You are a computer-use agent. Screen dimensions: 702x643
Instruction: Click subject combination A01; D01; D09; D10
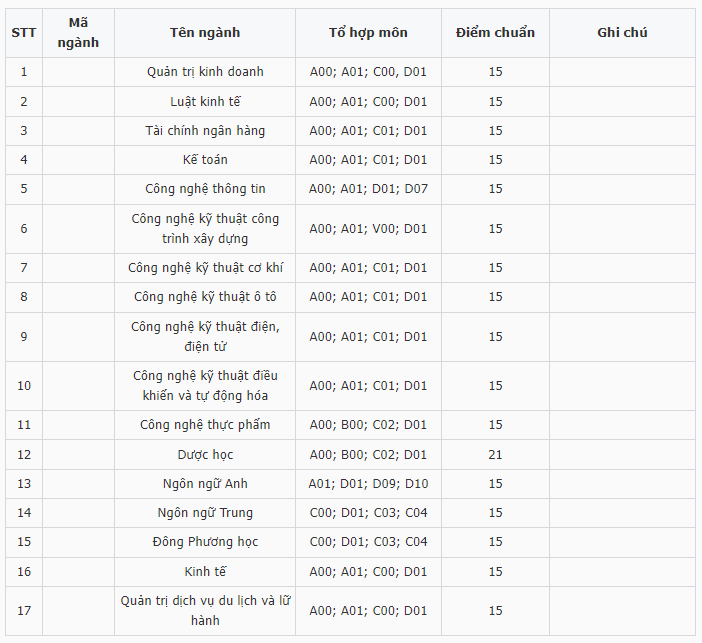(368, 483)
